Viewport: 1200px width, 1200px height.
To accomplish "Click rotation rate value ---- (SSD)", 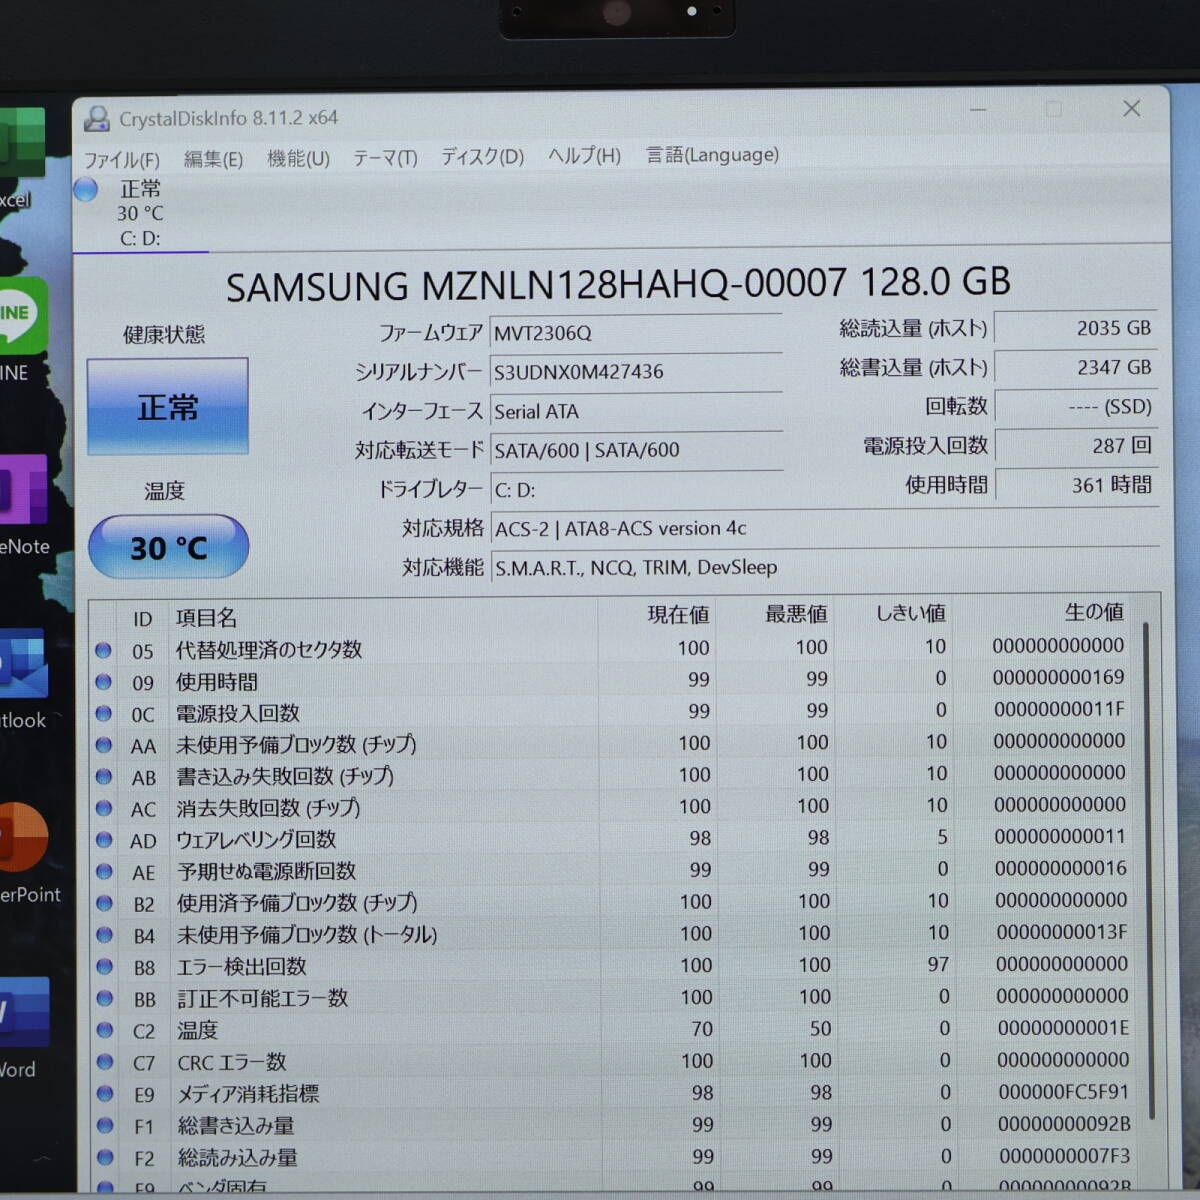I will click(1076, 407).
